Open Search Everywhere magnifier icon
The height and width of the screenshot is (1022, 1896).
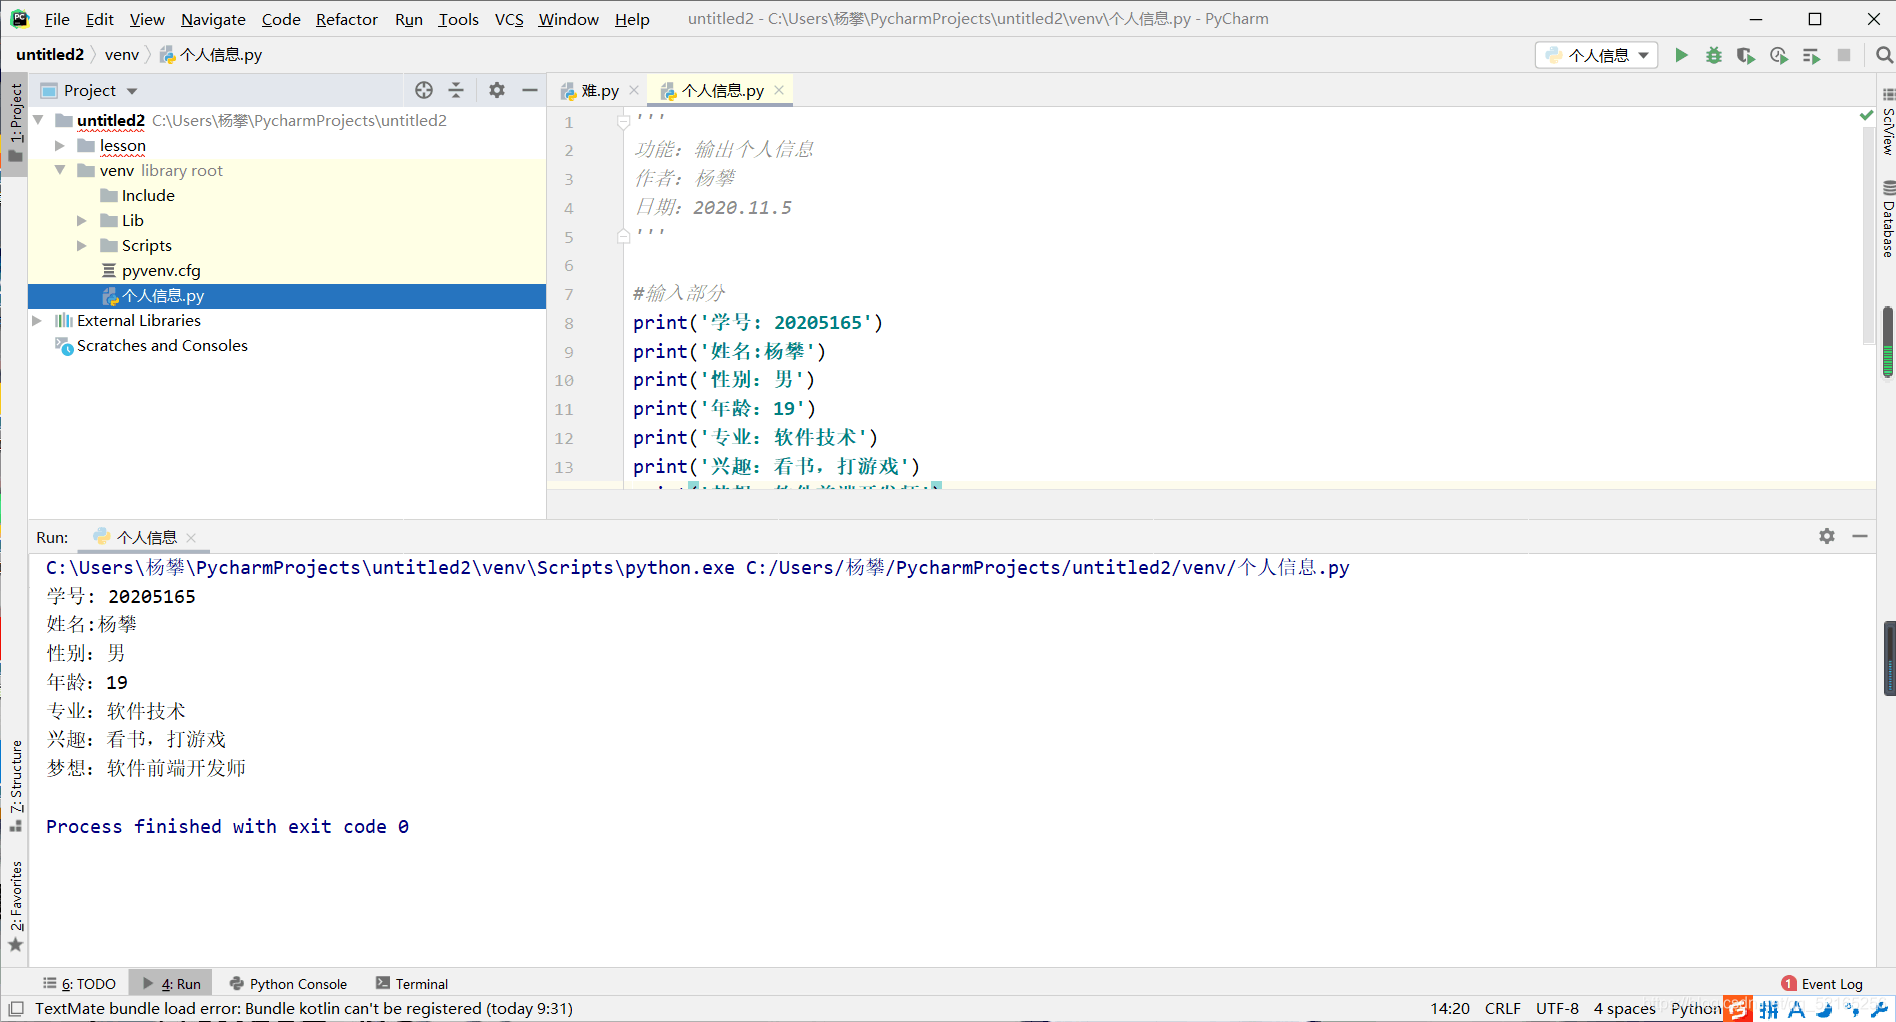click(1884, 55)
